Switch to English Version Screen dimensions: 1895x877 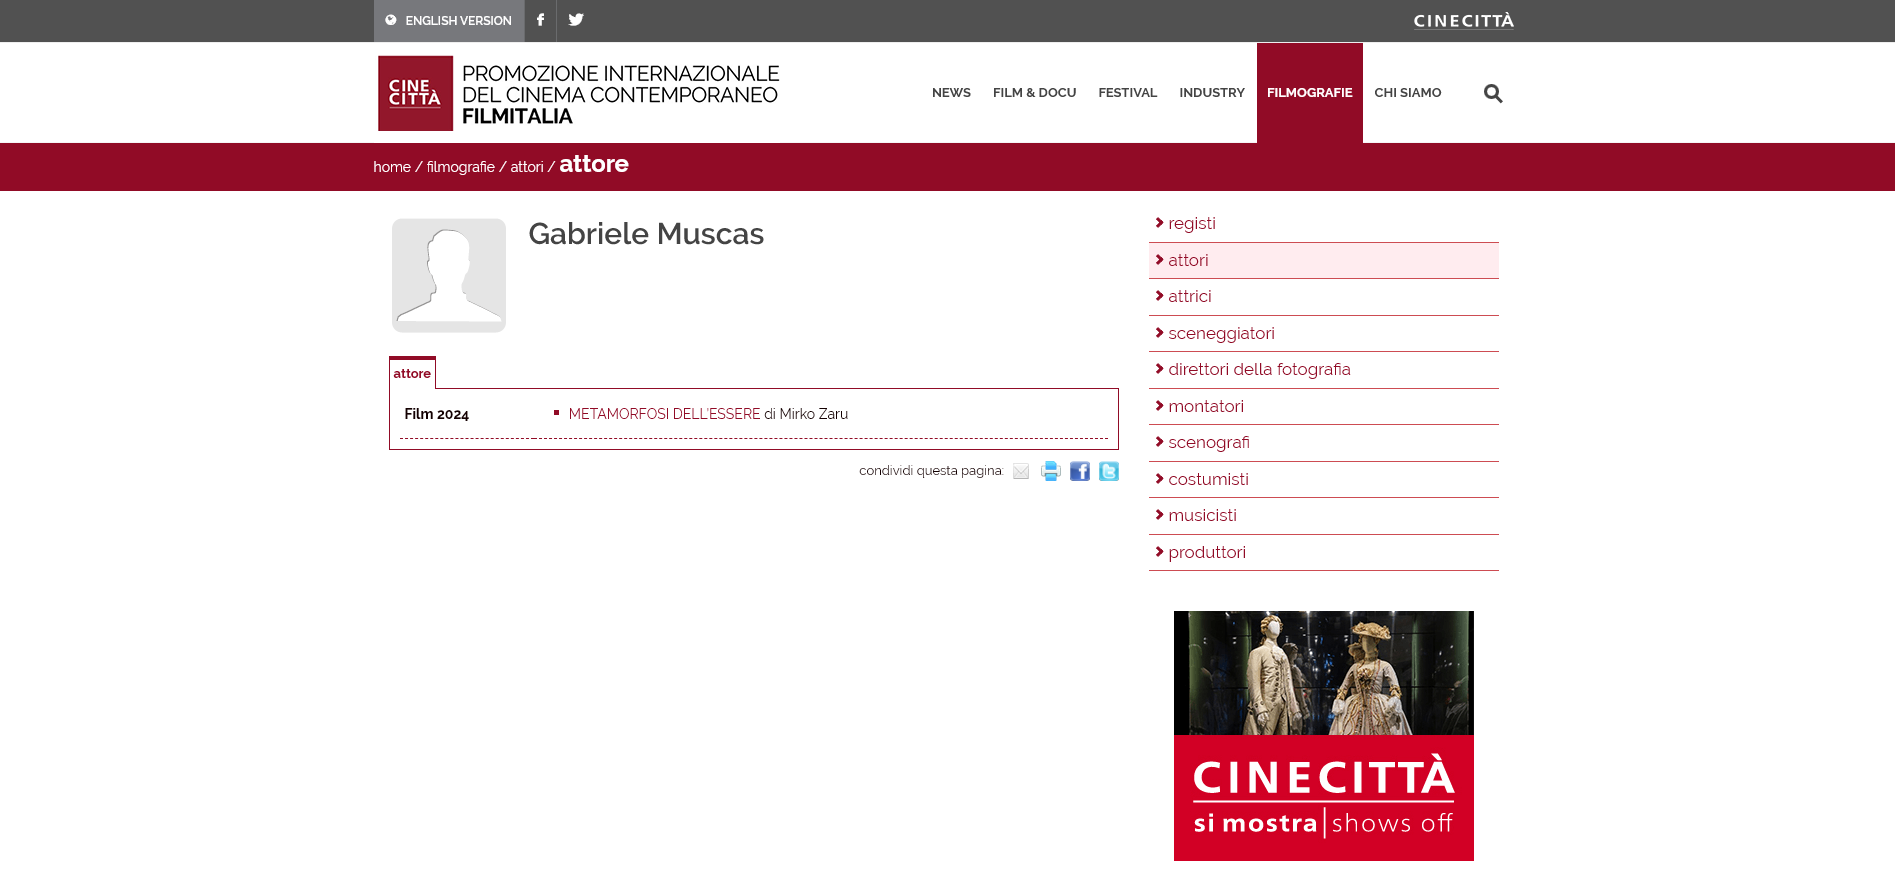(449, 21)
